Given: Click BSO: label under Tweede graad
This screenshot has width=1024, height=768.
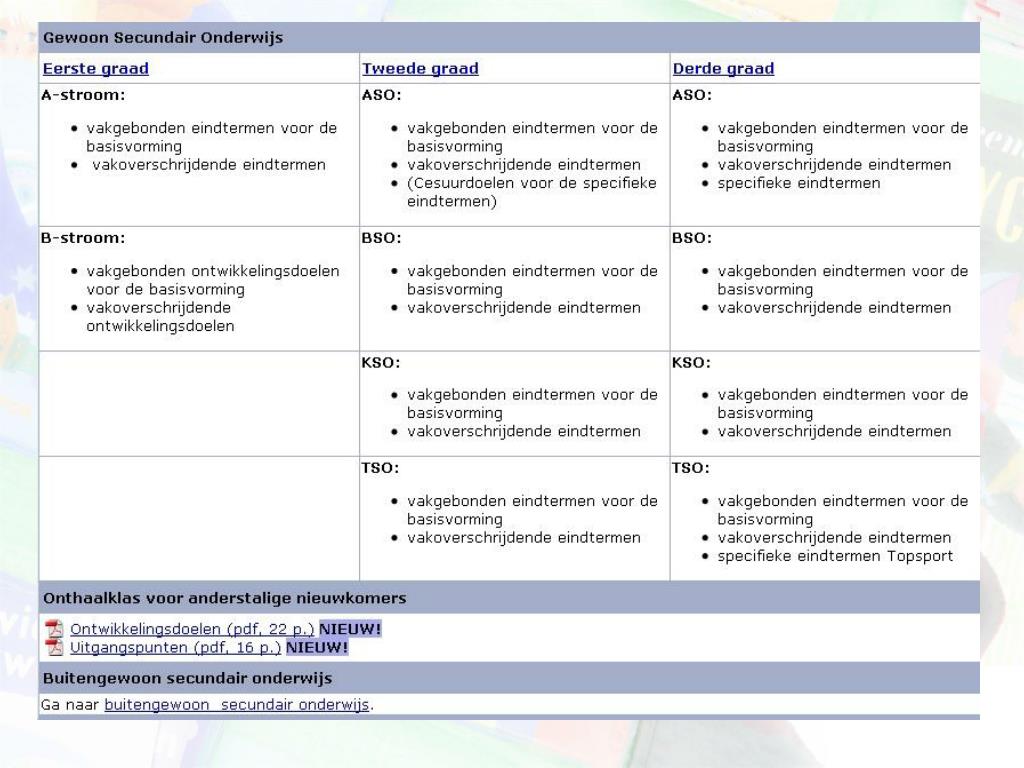Looking at the screenshot, I should pyautogui.click(x=382, y=238).
